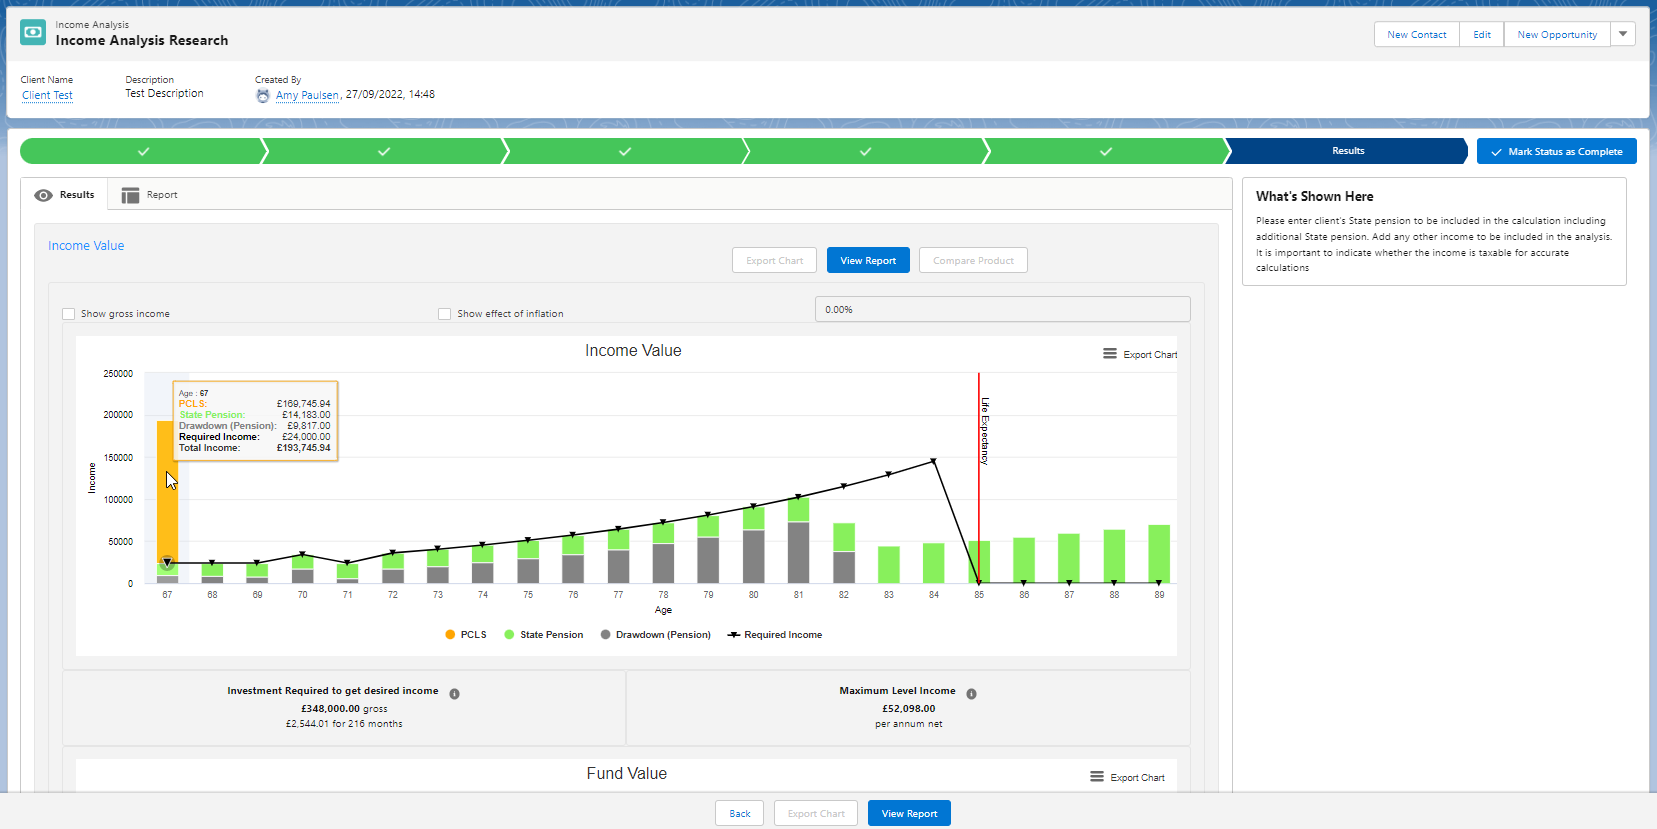The width and height of the screenshot is (1657, 829).
Task: Click the green bar at age 89
Action: pyautogui.click(x=1159, y=554)
